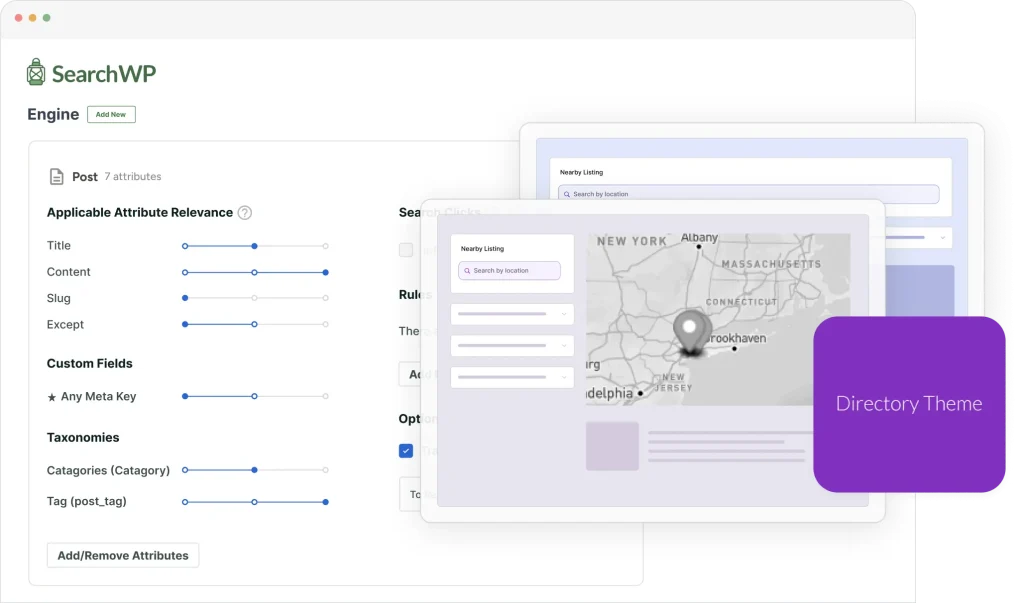Viewport: 1024px width, 603px height.
Task: Click the Custom Fields heading
Action: click(89, 363)
